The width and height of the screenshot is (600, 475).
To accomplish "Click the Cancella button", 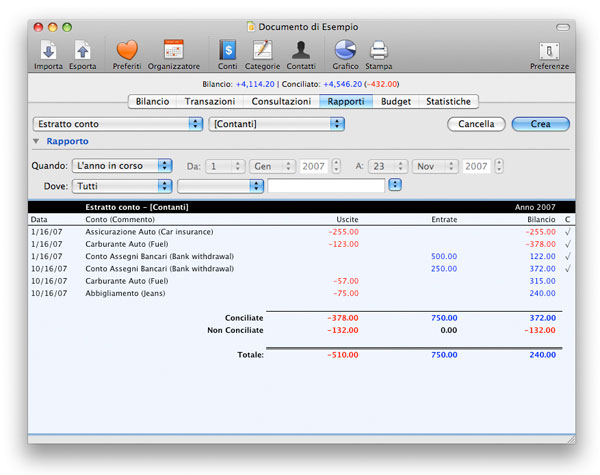I will [x=476, y=124].
